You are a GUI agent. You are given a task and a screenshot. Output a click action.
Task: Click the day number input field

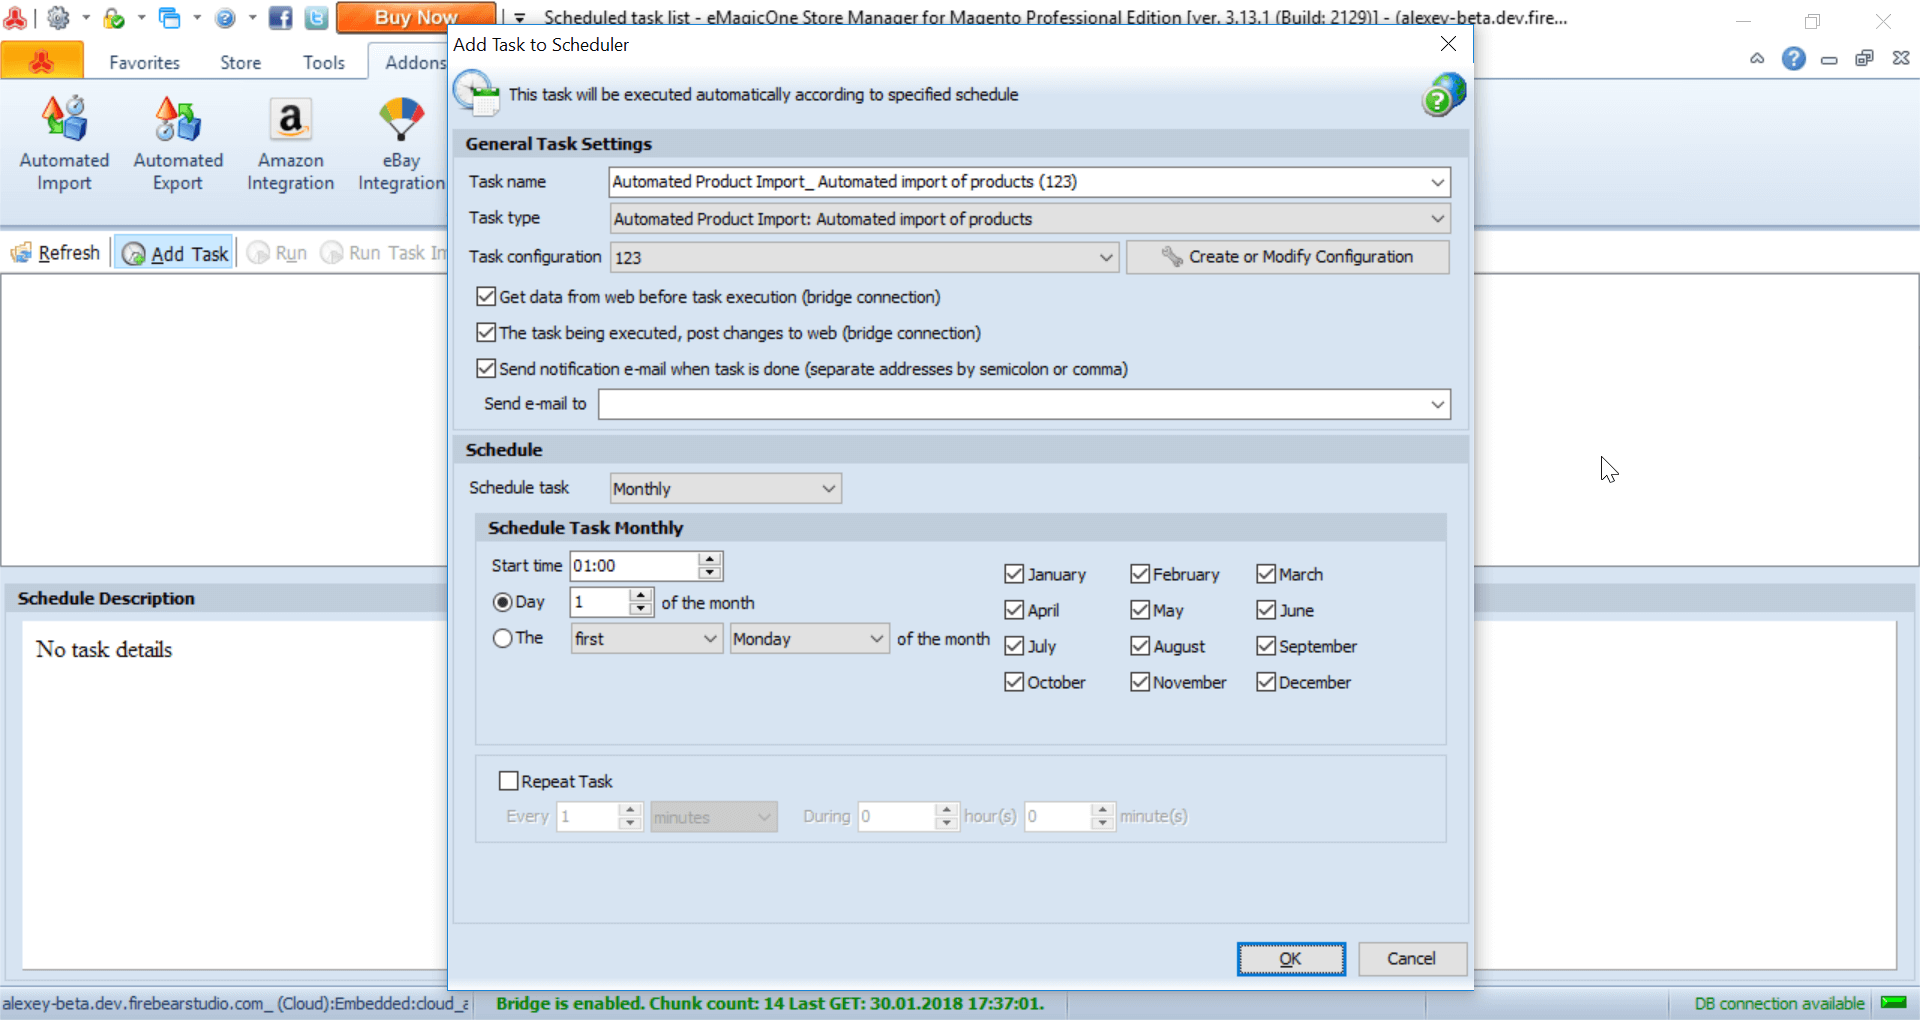(x=600, y=602)
